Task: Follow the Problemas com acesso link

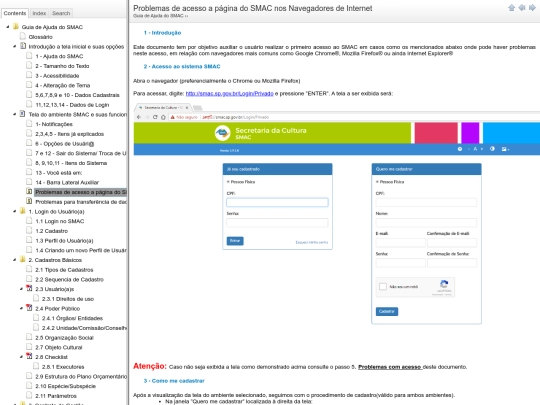Action: click(x=390, y=367)
